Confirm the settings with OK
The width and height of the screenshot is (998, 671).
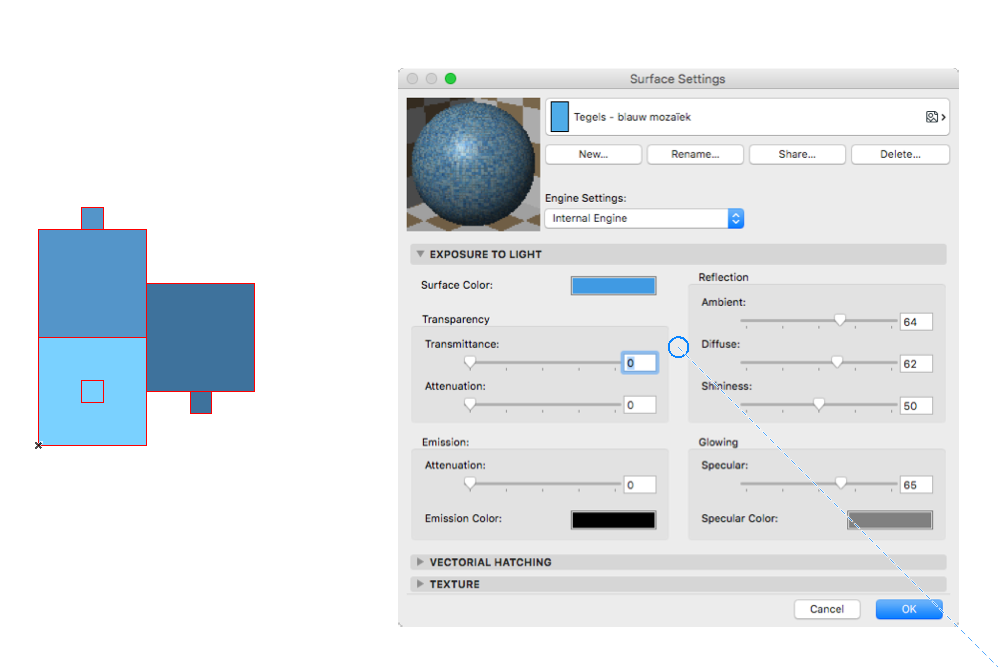point(908,609)
